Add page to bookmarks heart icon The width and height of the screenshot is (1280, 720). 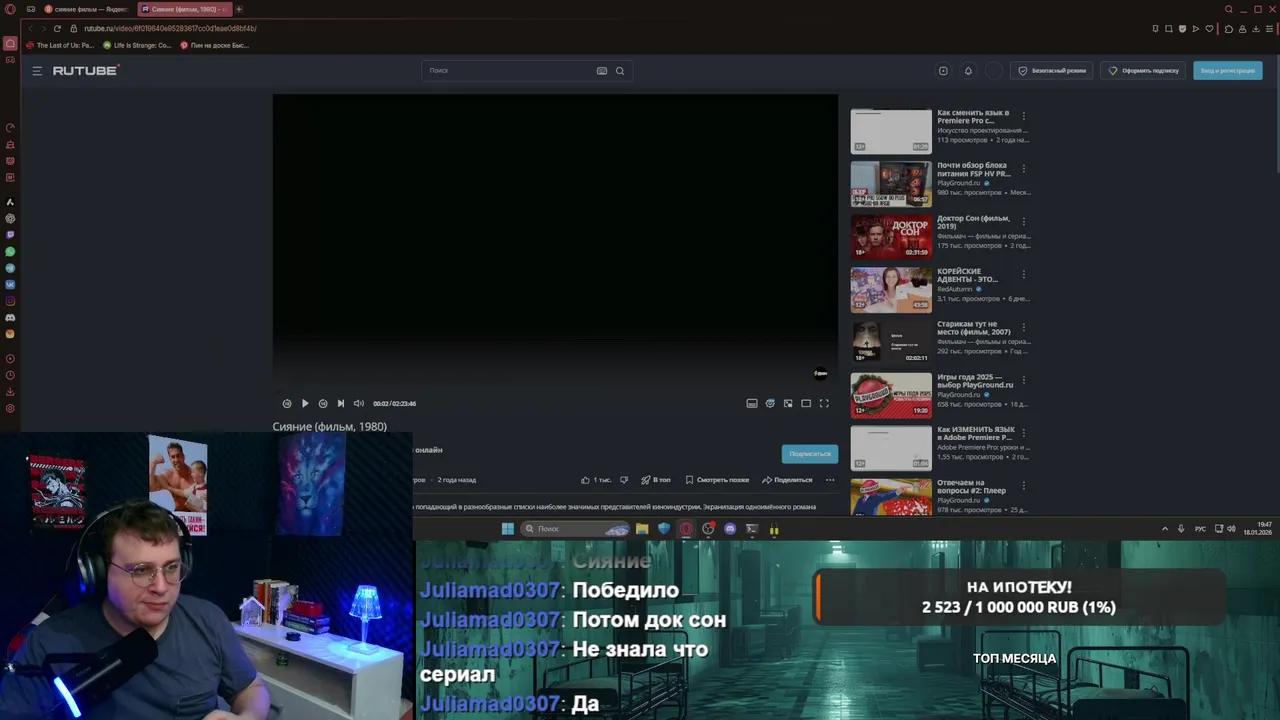pyautogui.click(x=1209, y=28)
